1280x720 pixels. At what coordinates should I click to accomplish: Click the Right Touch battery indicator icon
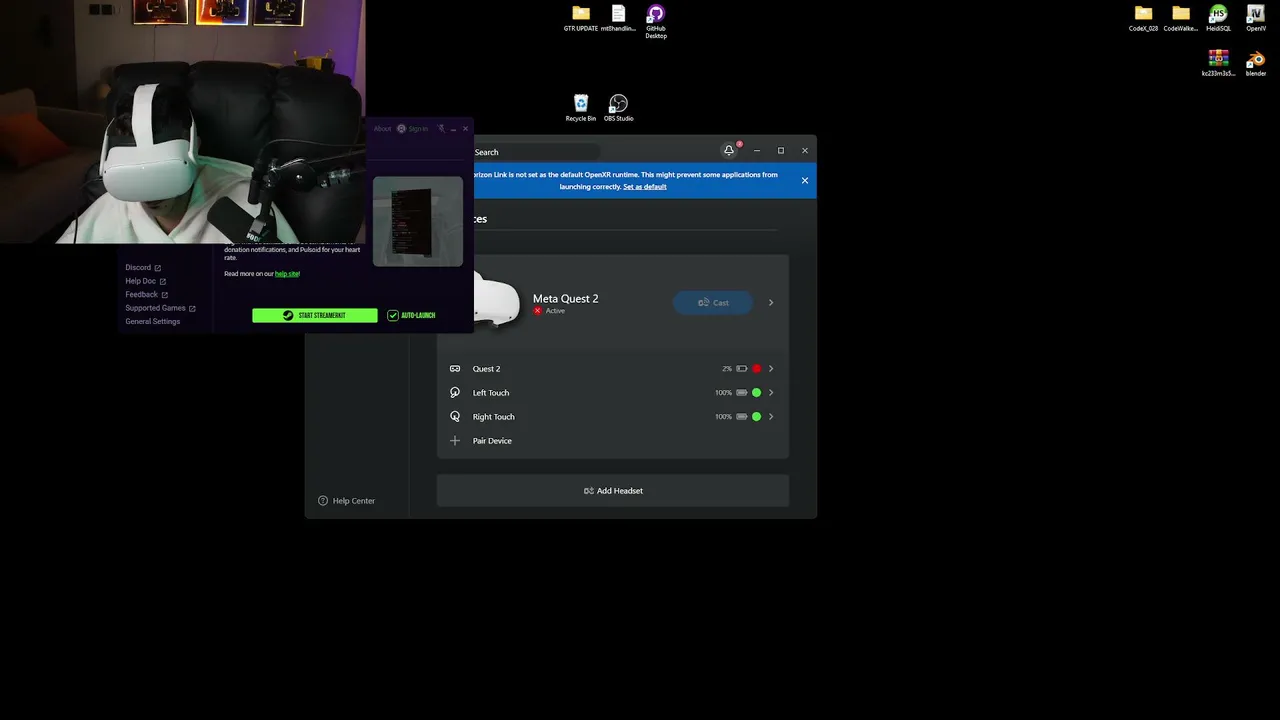tap(741, 417)
